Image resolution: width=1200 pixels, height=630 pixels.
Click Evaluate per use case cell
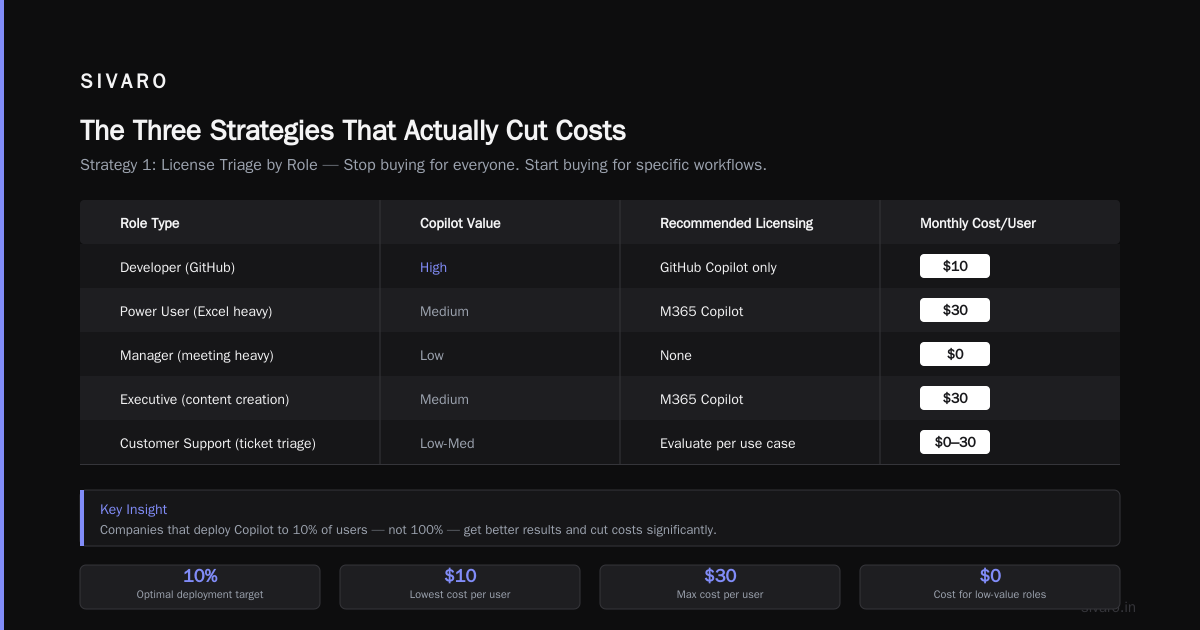click(x=727, y=443)
